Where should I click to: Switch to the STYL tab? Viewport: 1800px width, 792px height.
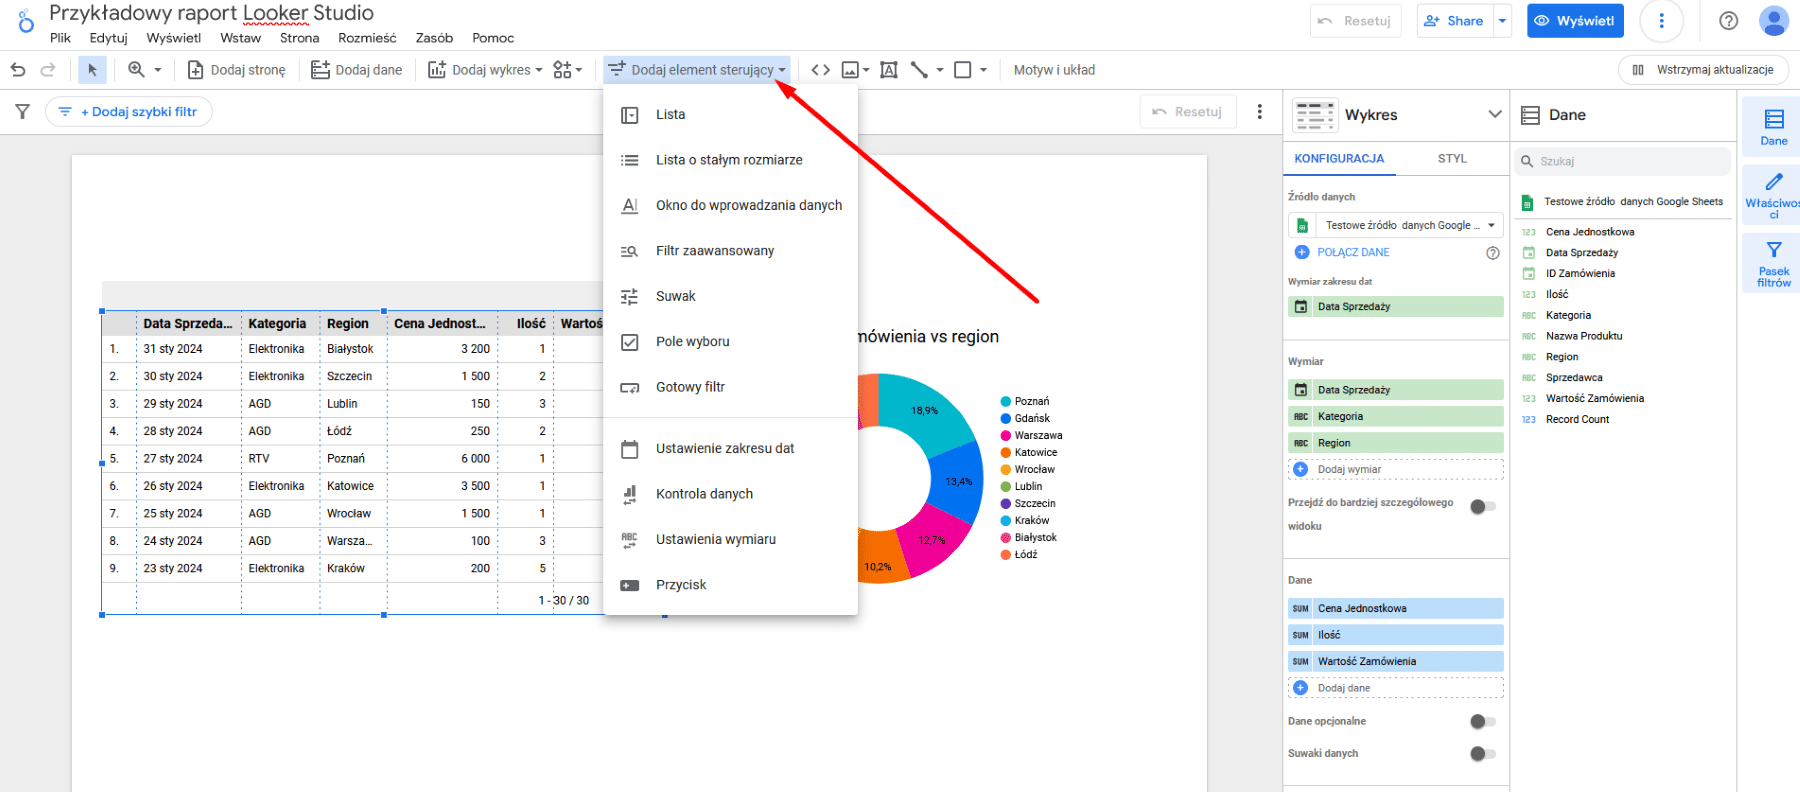[1452, 159]
